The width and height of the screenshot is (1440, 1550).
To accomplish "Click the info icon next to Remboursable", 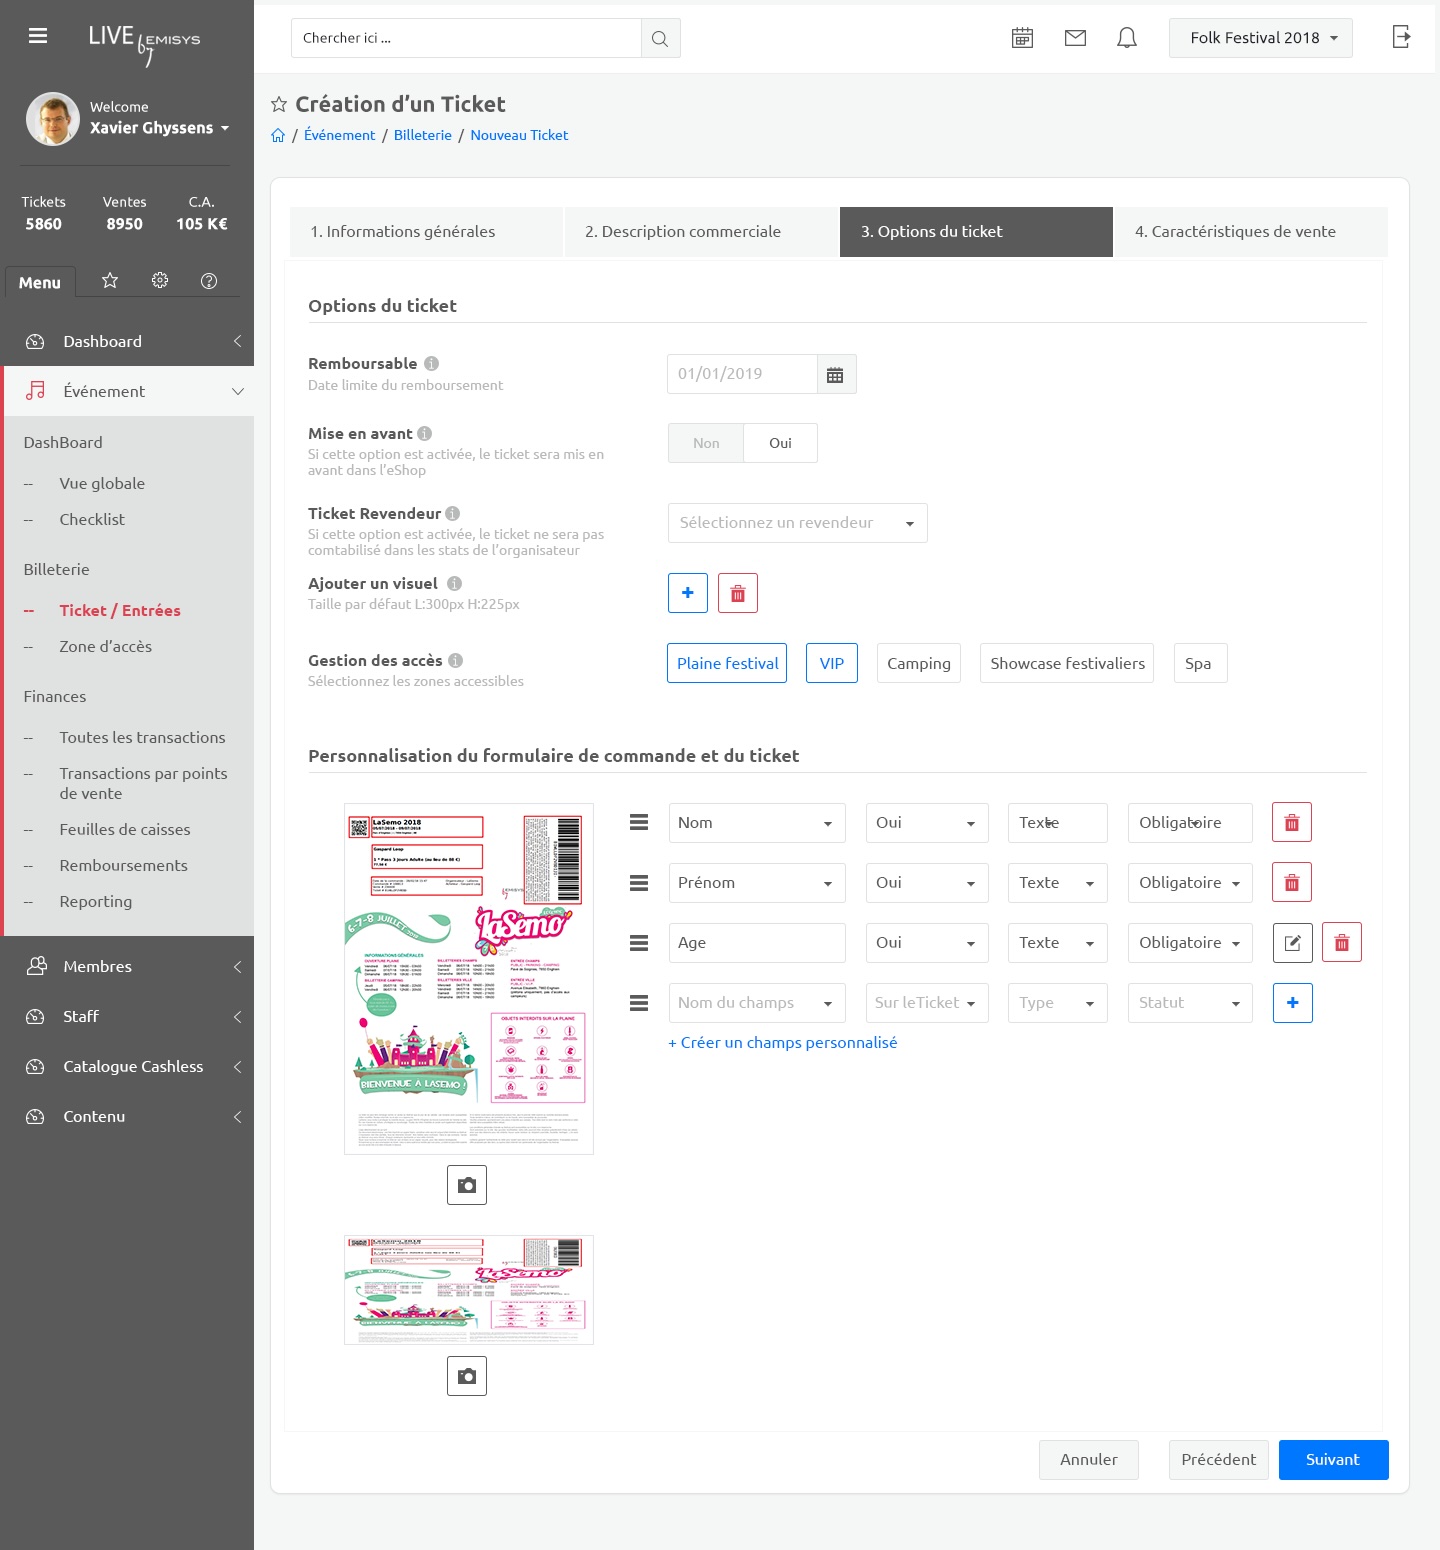I will click(x=431, y=364).
